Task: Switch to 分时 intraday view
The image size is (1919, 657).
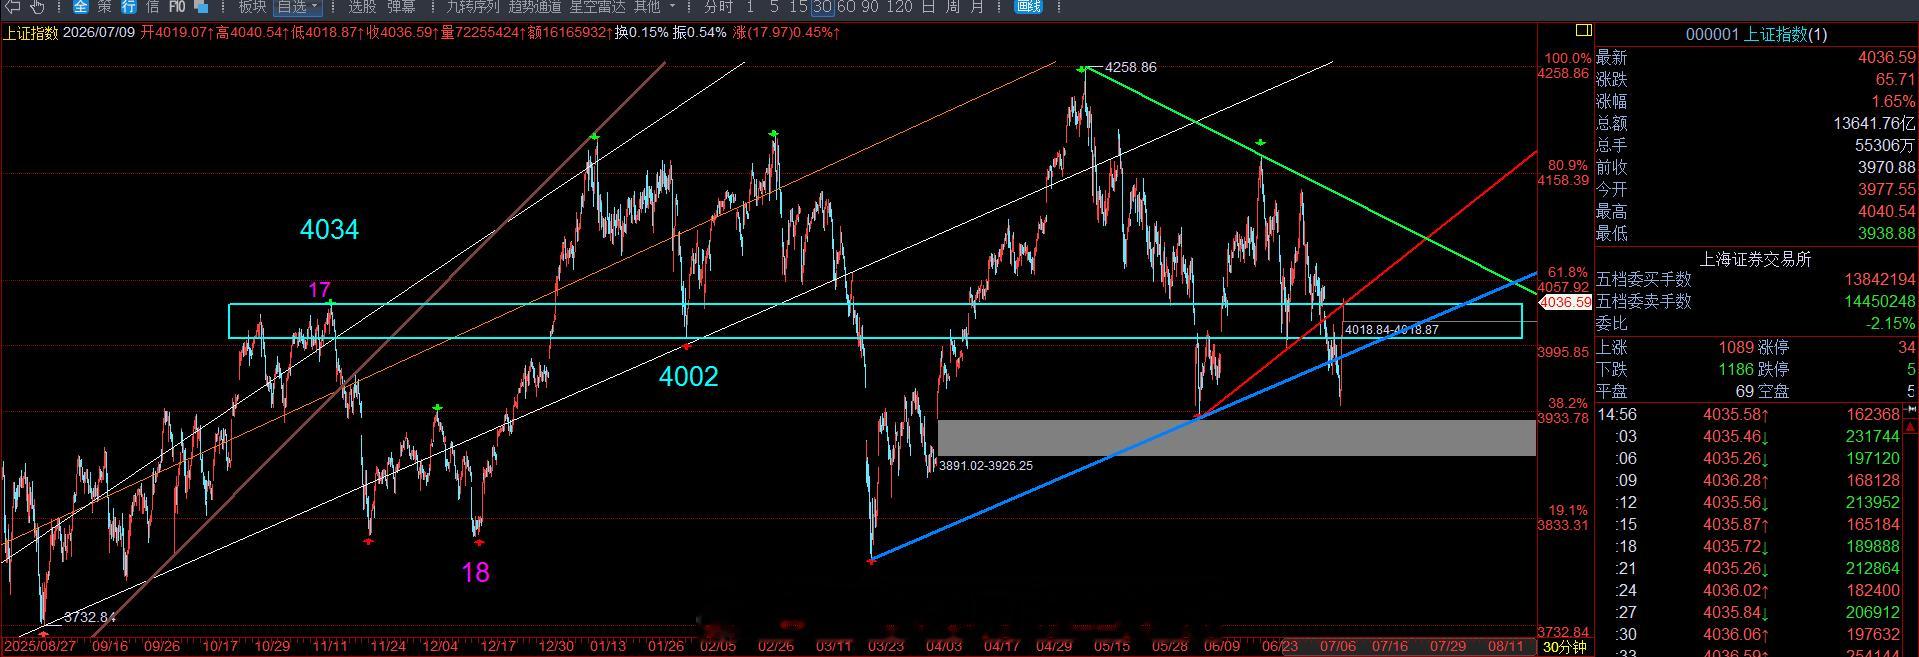Action: [x=718, y=6]
